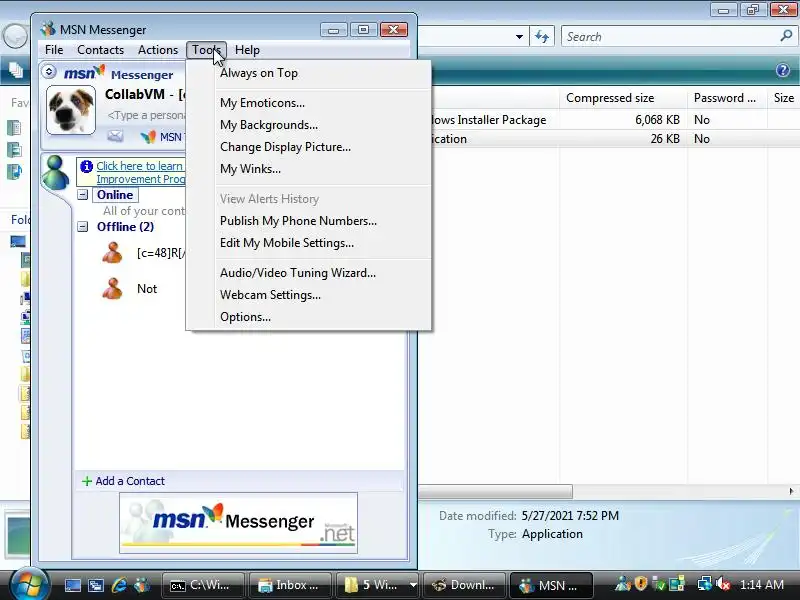Click into the explorer Search field
Screen dimensions: 800x600
point(671,37)
